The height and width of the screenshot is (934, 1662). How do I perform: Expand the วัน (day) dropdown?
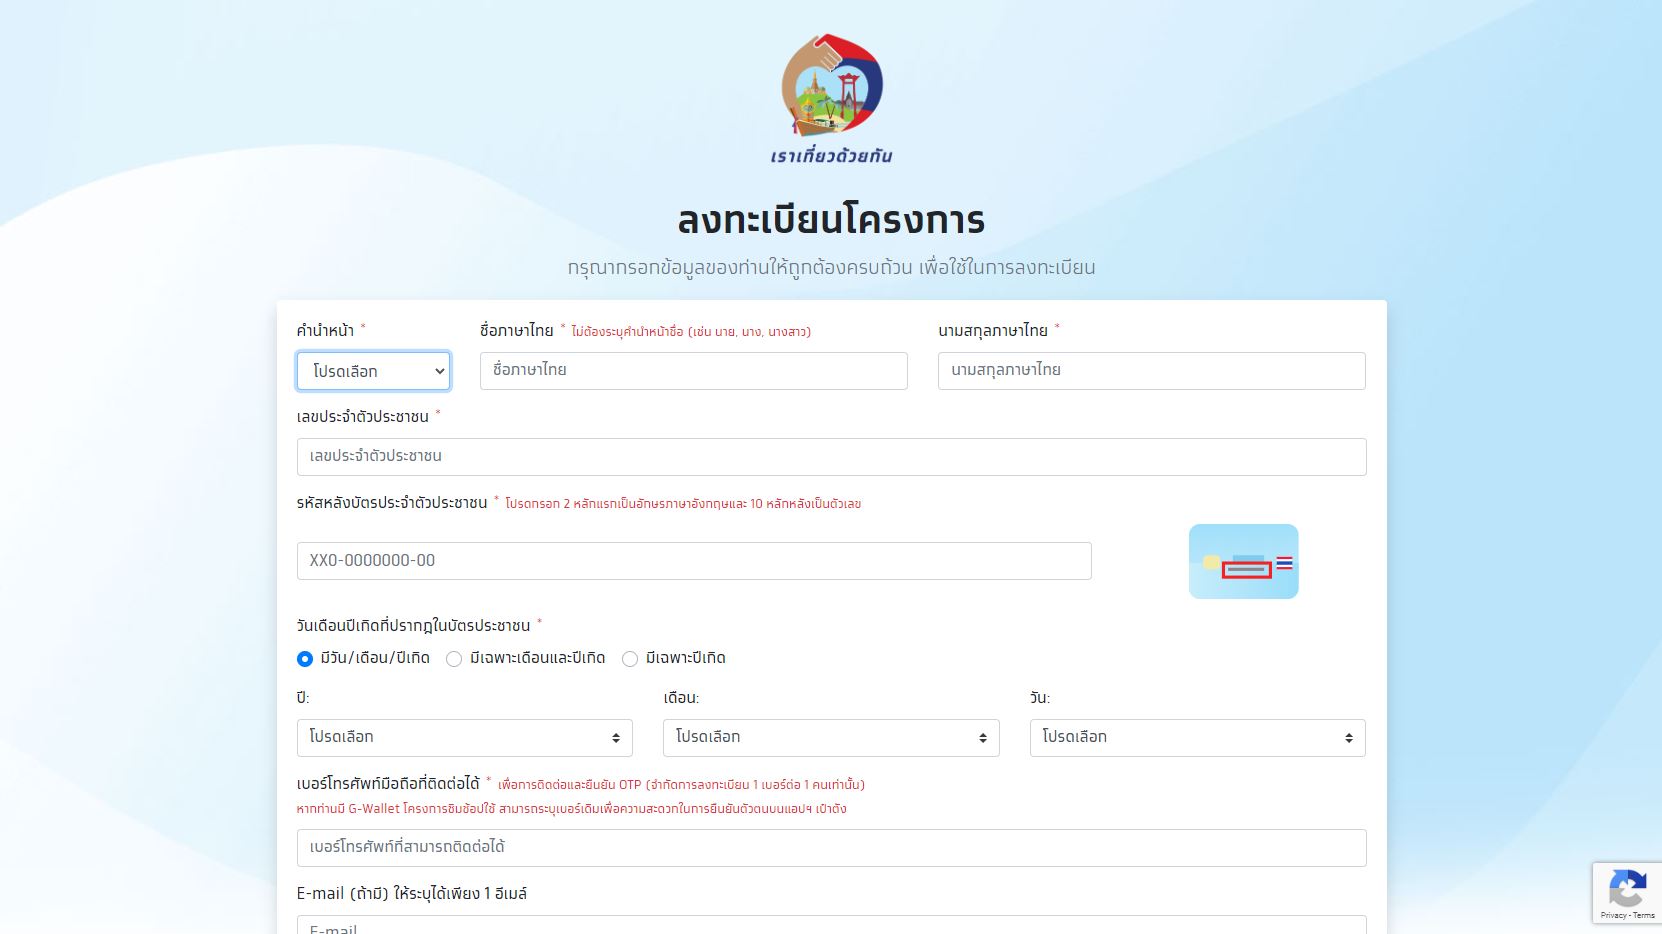point(1197,738)
